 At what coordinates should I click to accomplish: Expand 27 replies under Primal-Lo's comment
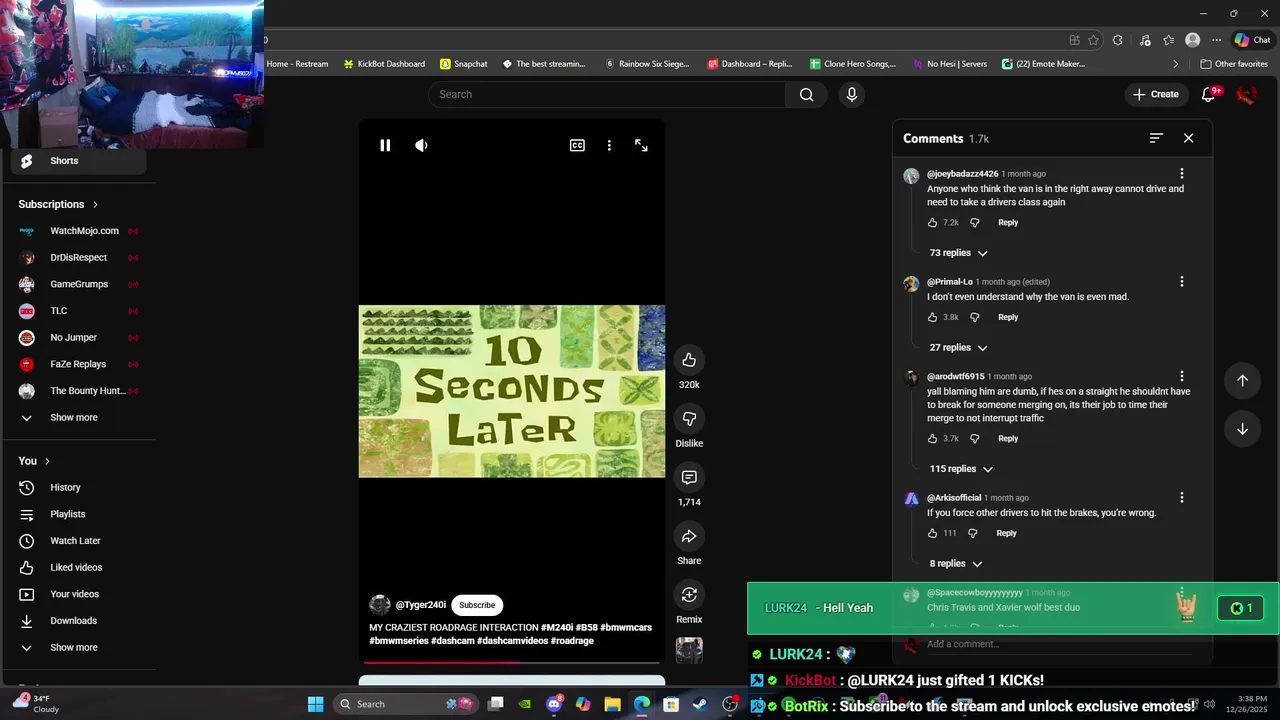pyautogui.click(x=958, y=348)
